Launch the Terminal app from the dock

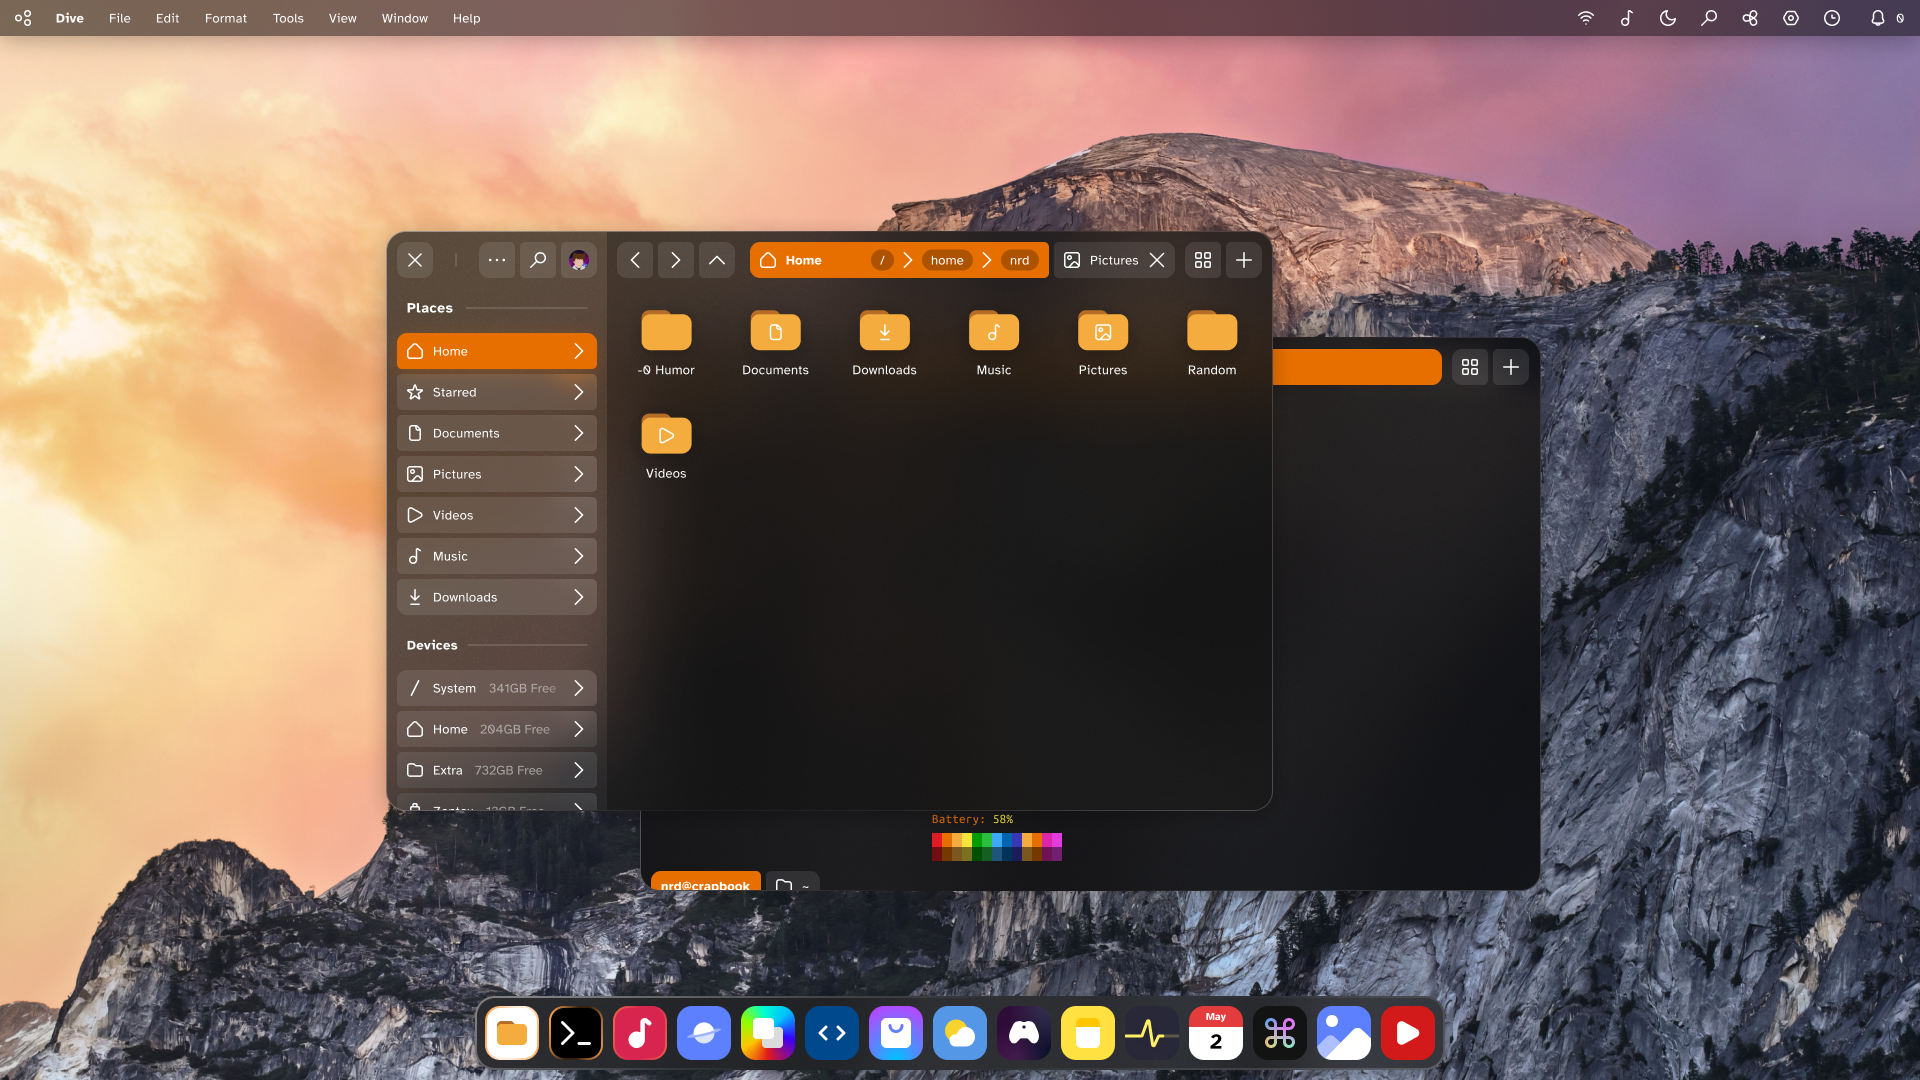click(576, 1033)
